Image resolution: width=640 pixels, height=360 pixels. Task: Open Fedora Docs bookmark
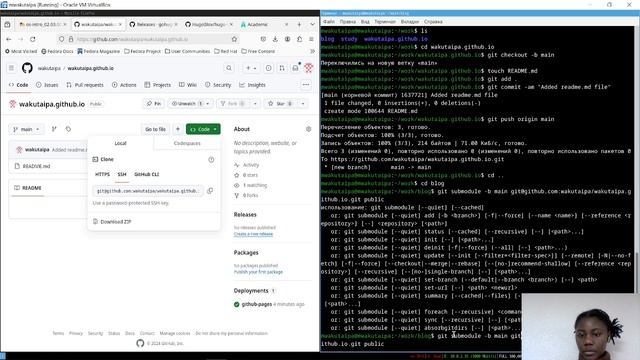57,51
